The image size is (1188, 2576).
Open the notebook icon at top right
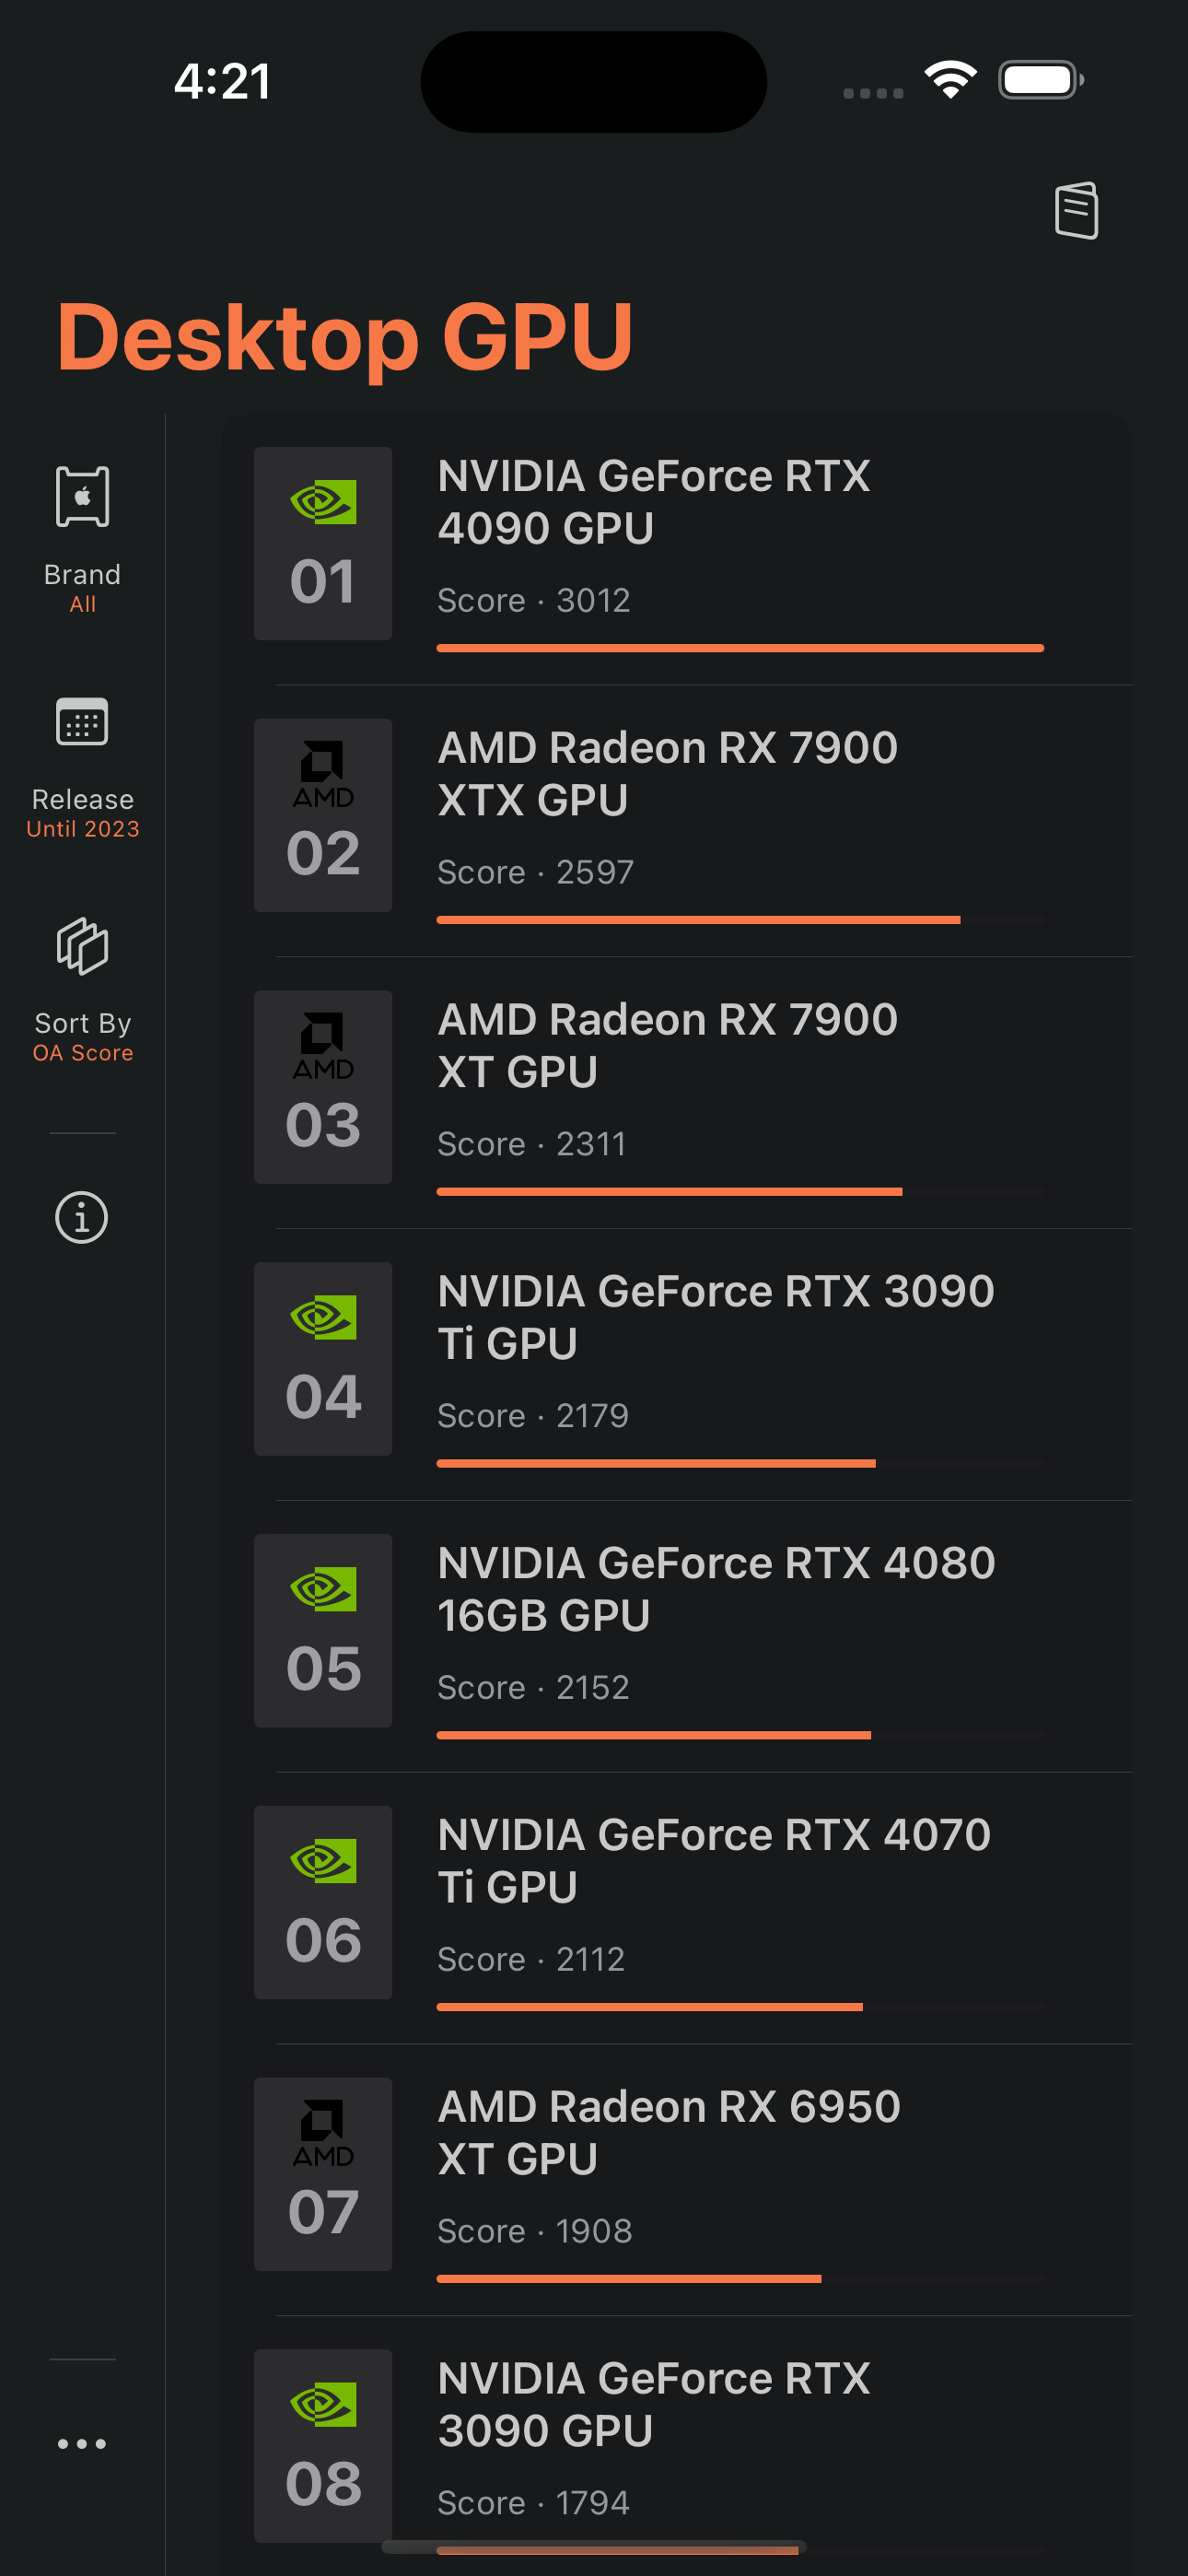pyautogui.click(x=1076, y=210)
